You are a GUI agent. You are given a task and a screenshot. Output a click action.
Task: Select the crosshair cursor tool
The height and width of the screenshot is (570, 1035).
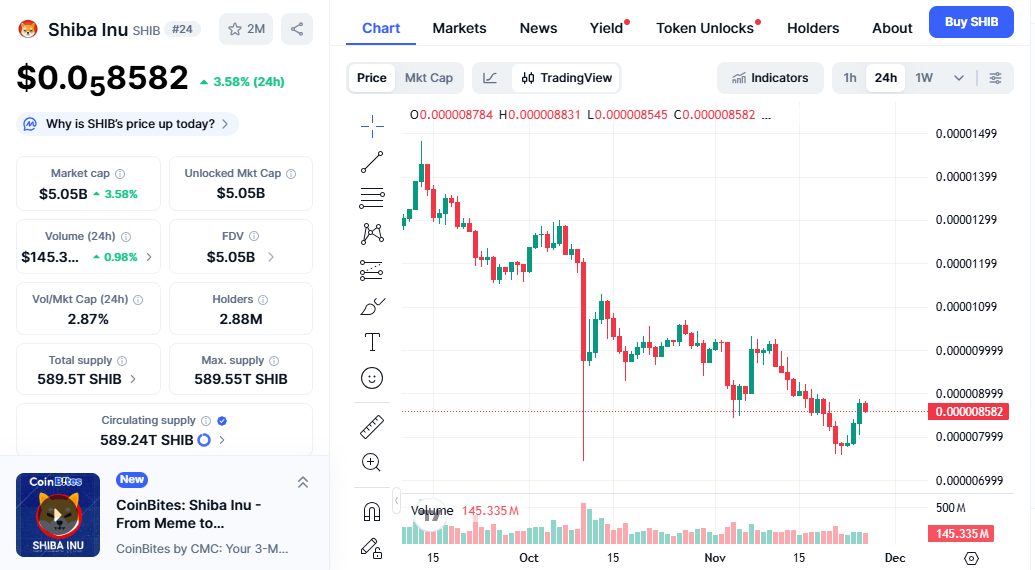pos(372,125)
